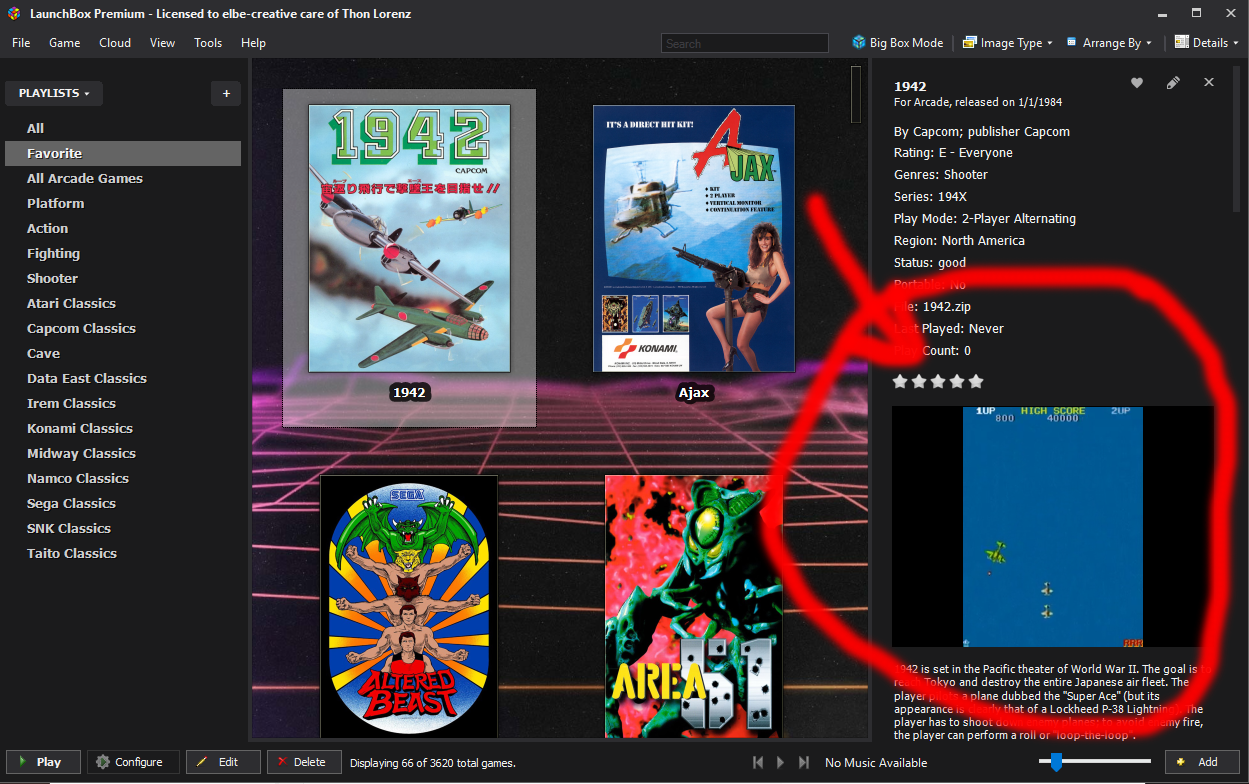Click the LaunchBox app icon in title bar
Screen dimensions: 1249x784
pos(13,14)
